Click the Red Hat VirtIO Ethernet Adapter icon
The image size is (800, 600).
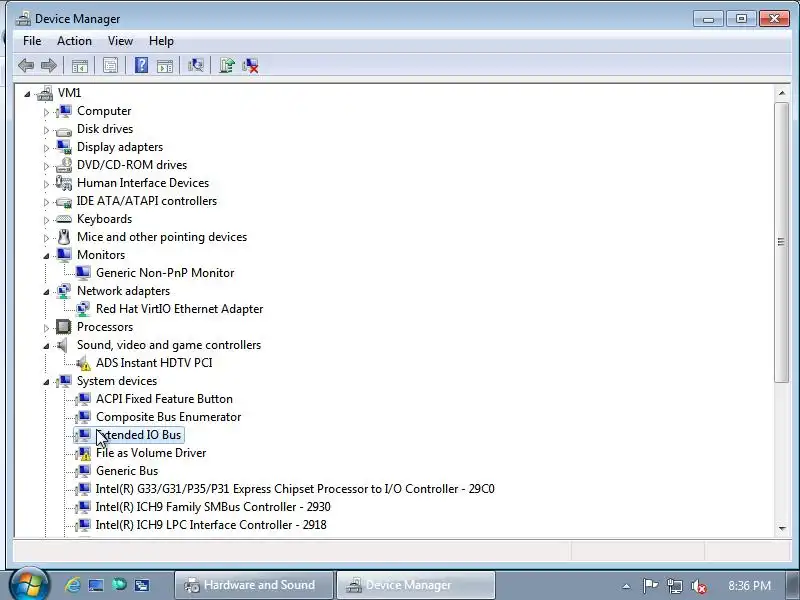point(83,309)
